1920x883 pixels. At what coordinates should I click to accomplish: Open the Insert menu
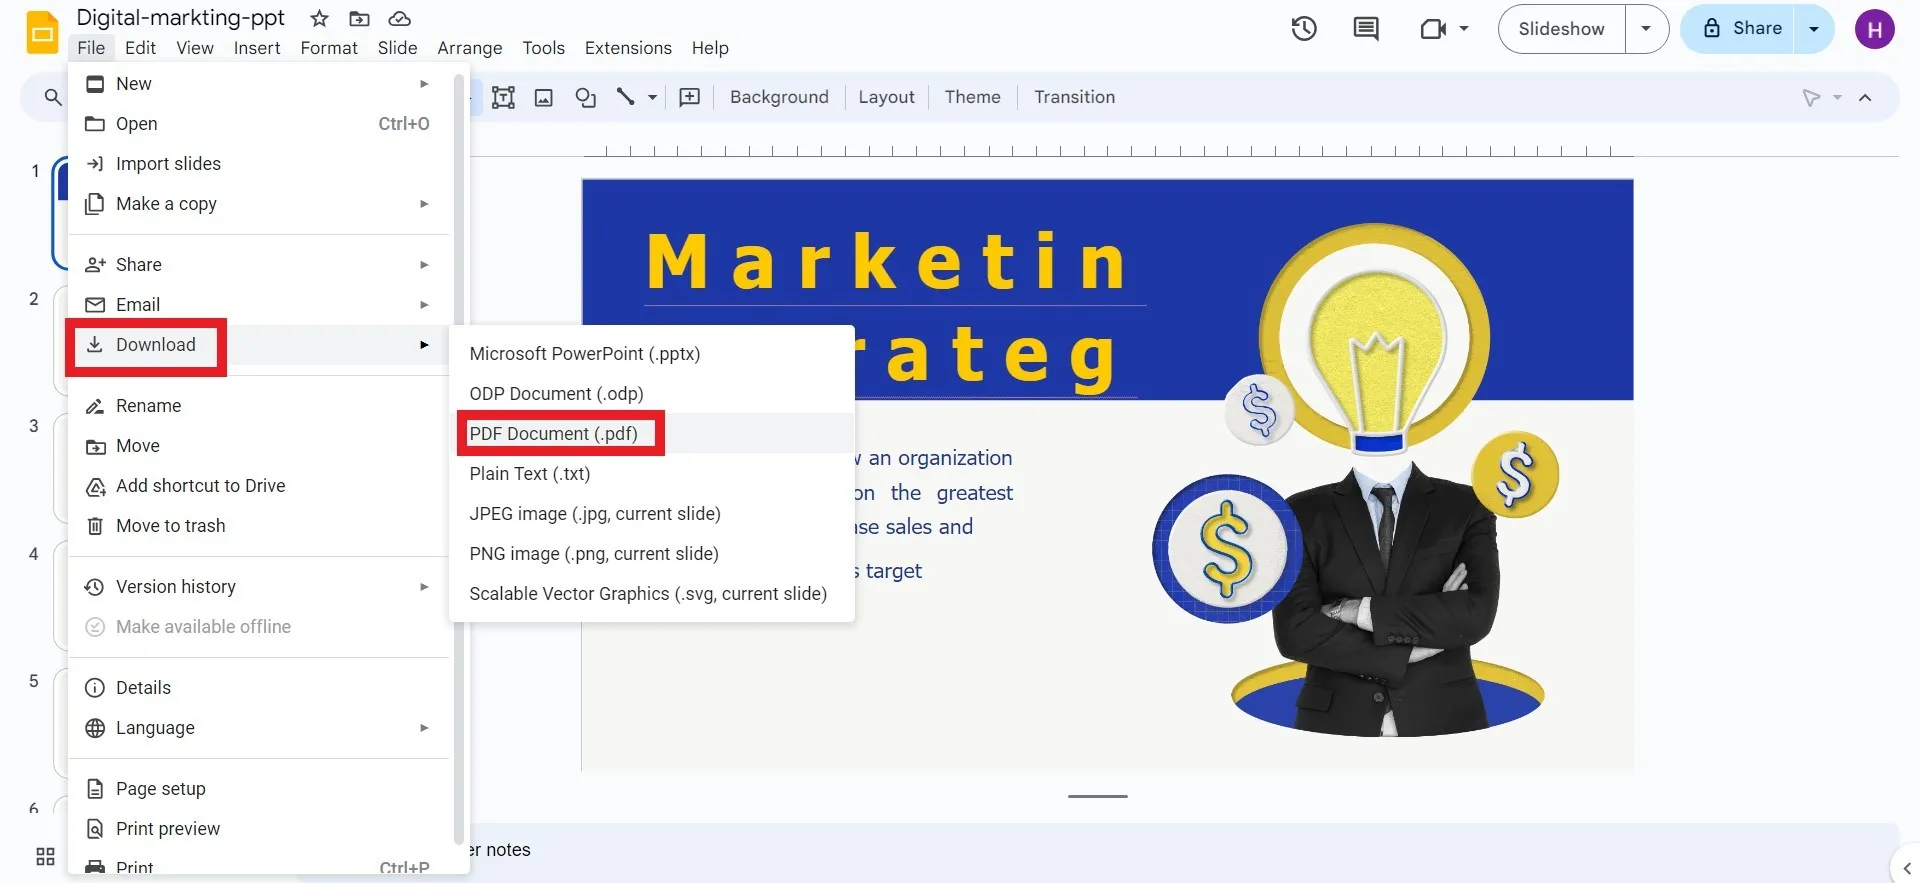pyautogui.click(x=257, y=48)
